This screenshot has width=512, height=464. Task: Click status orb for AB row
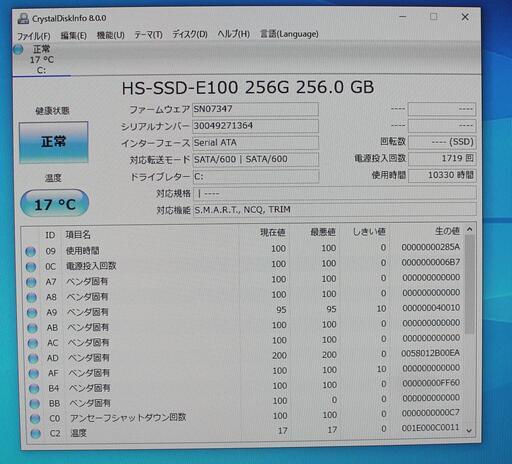pos(32,328)
